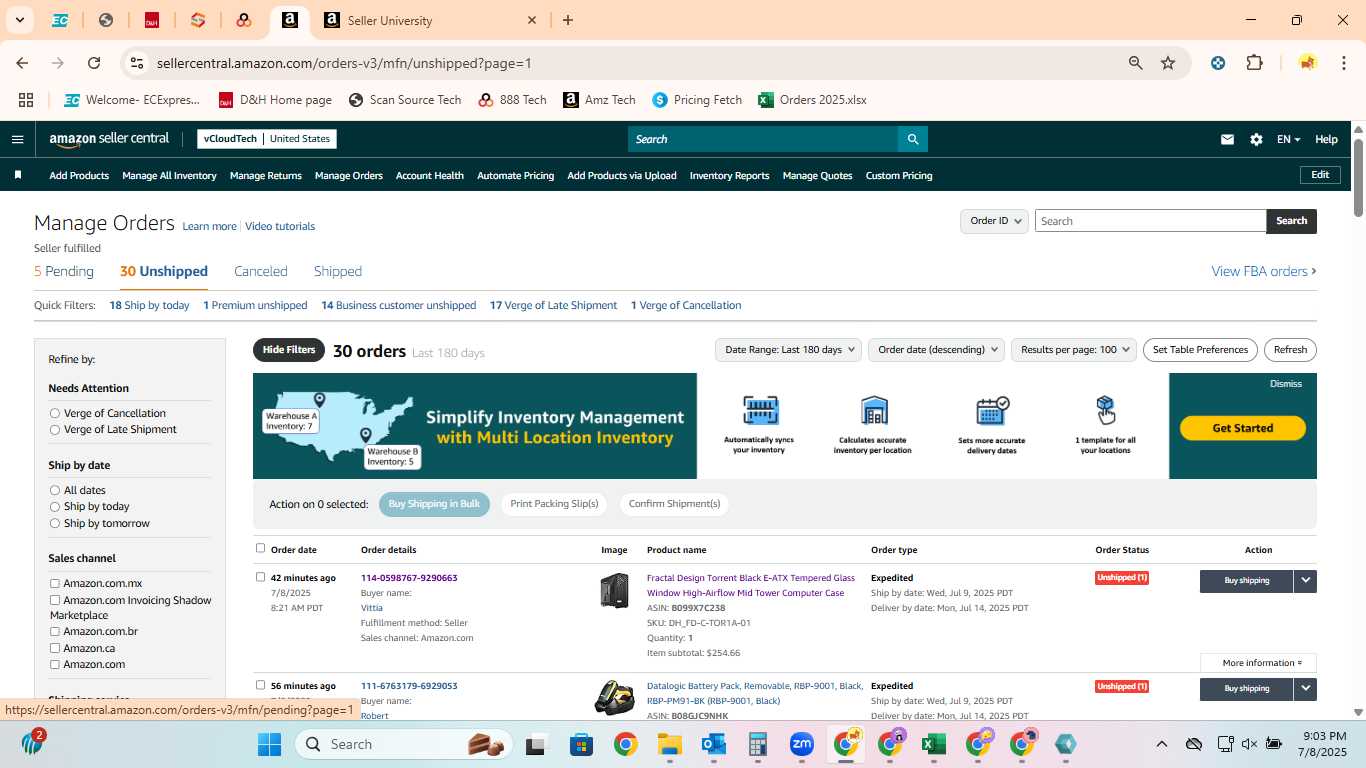Click the Get Started banner button

click(x=1243, y=428)
